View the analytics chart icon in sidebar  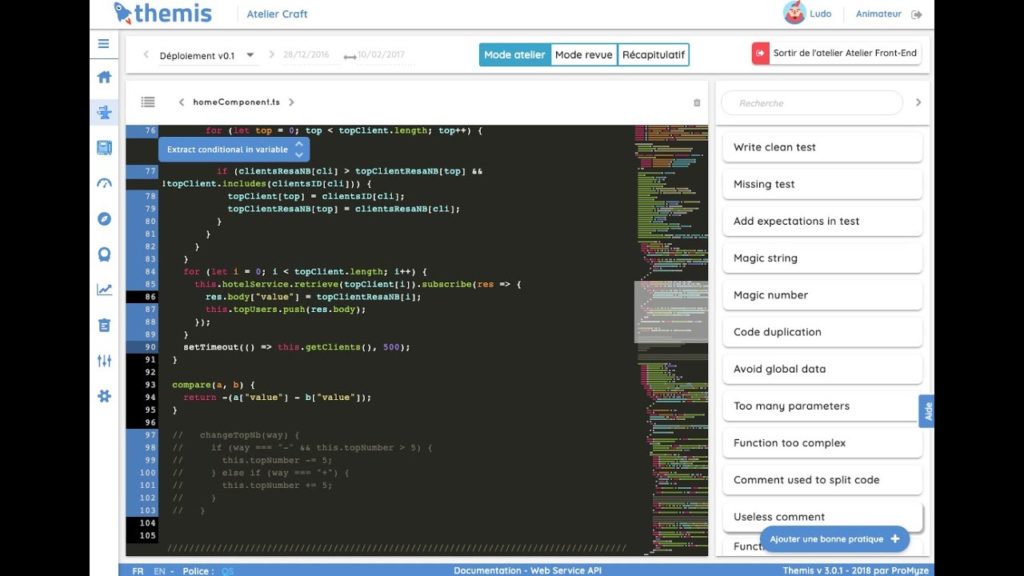104,289
